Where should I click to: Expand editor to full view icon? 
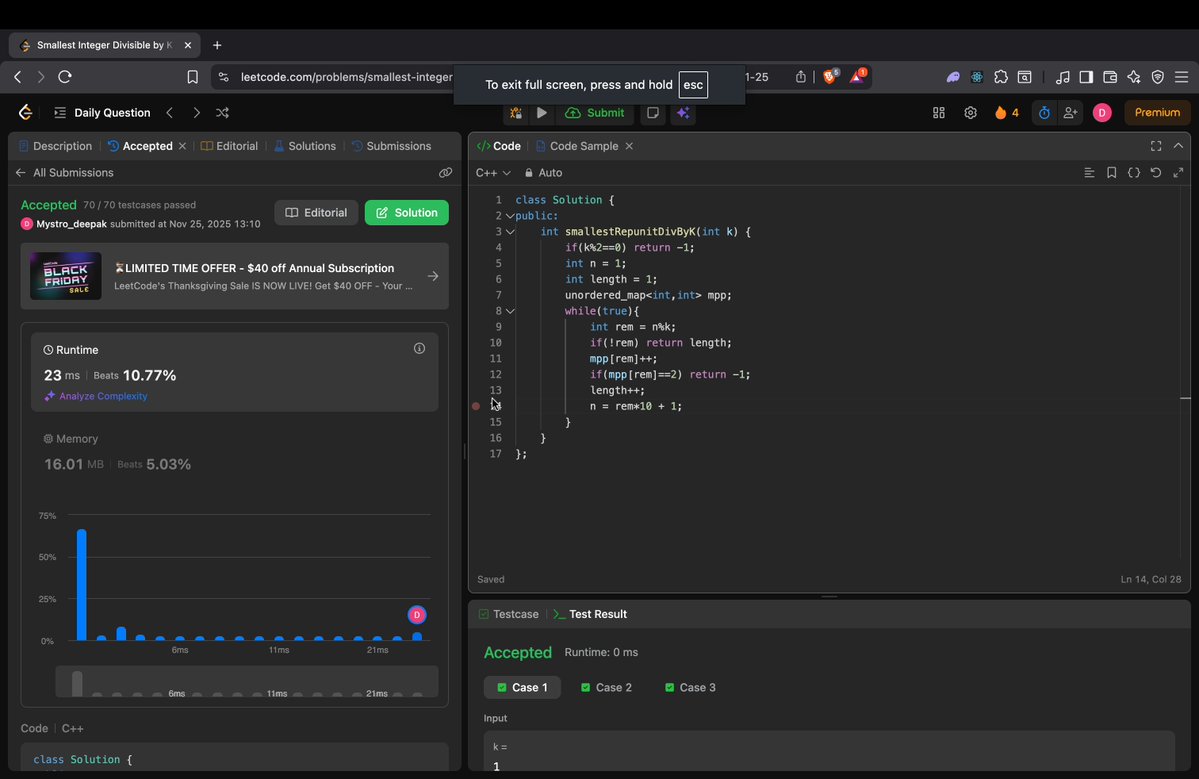click(x=1178, y=173)
